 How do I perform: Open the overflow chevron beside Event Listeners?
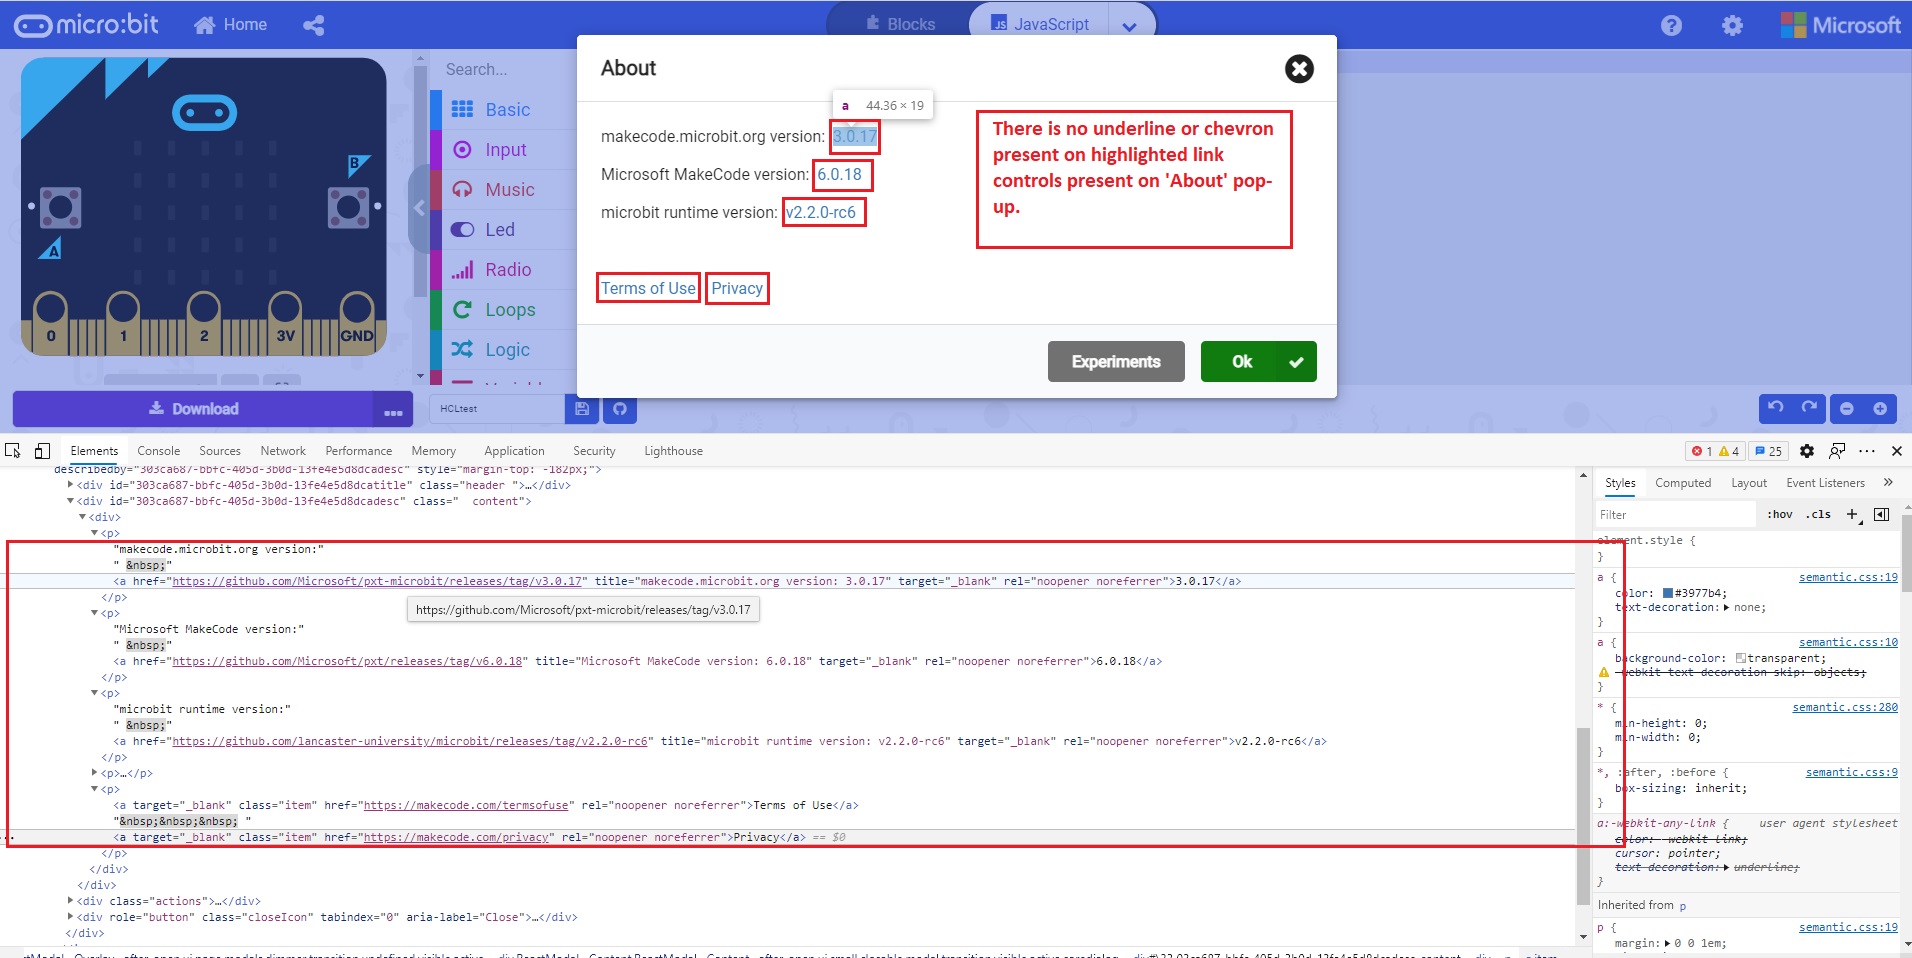click(x=1889, y=482)
